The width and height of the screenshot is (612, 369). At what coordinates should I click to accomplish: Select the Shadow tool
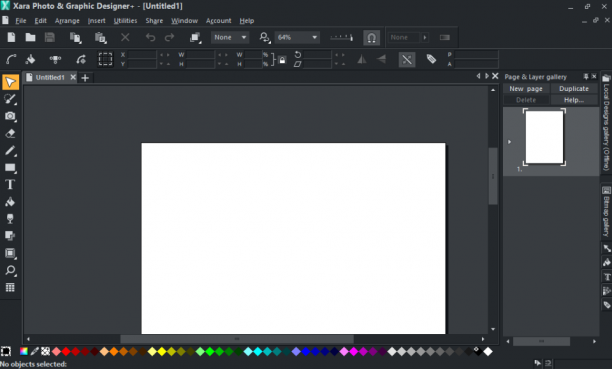[x=10, y=236]
